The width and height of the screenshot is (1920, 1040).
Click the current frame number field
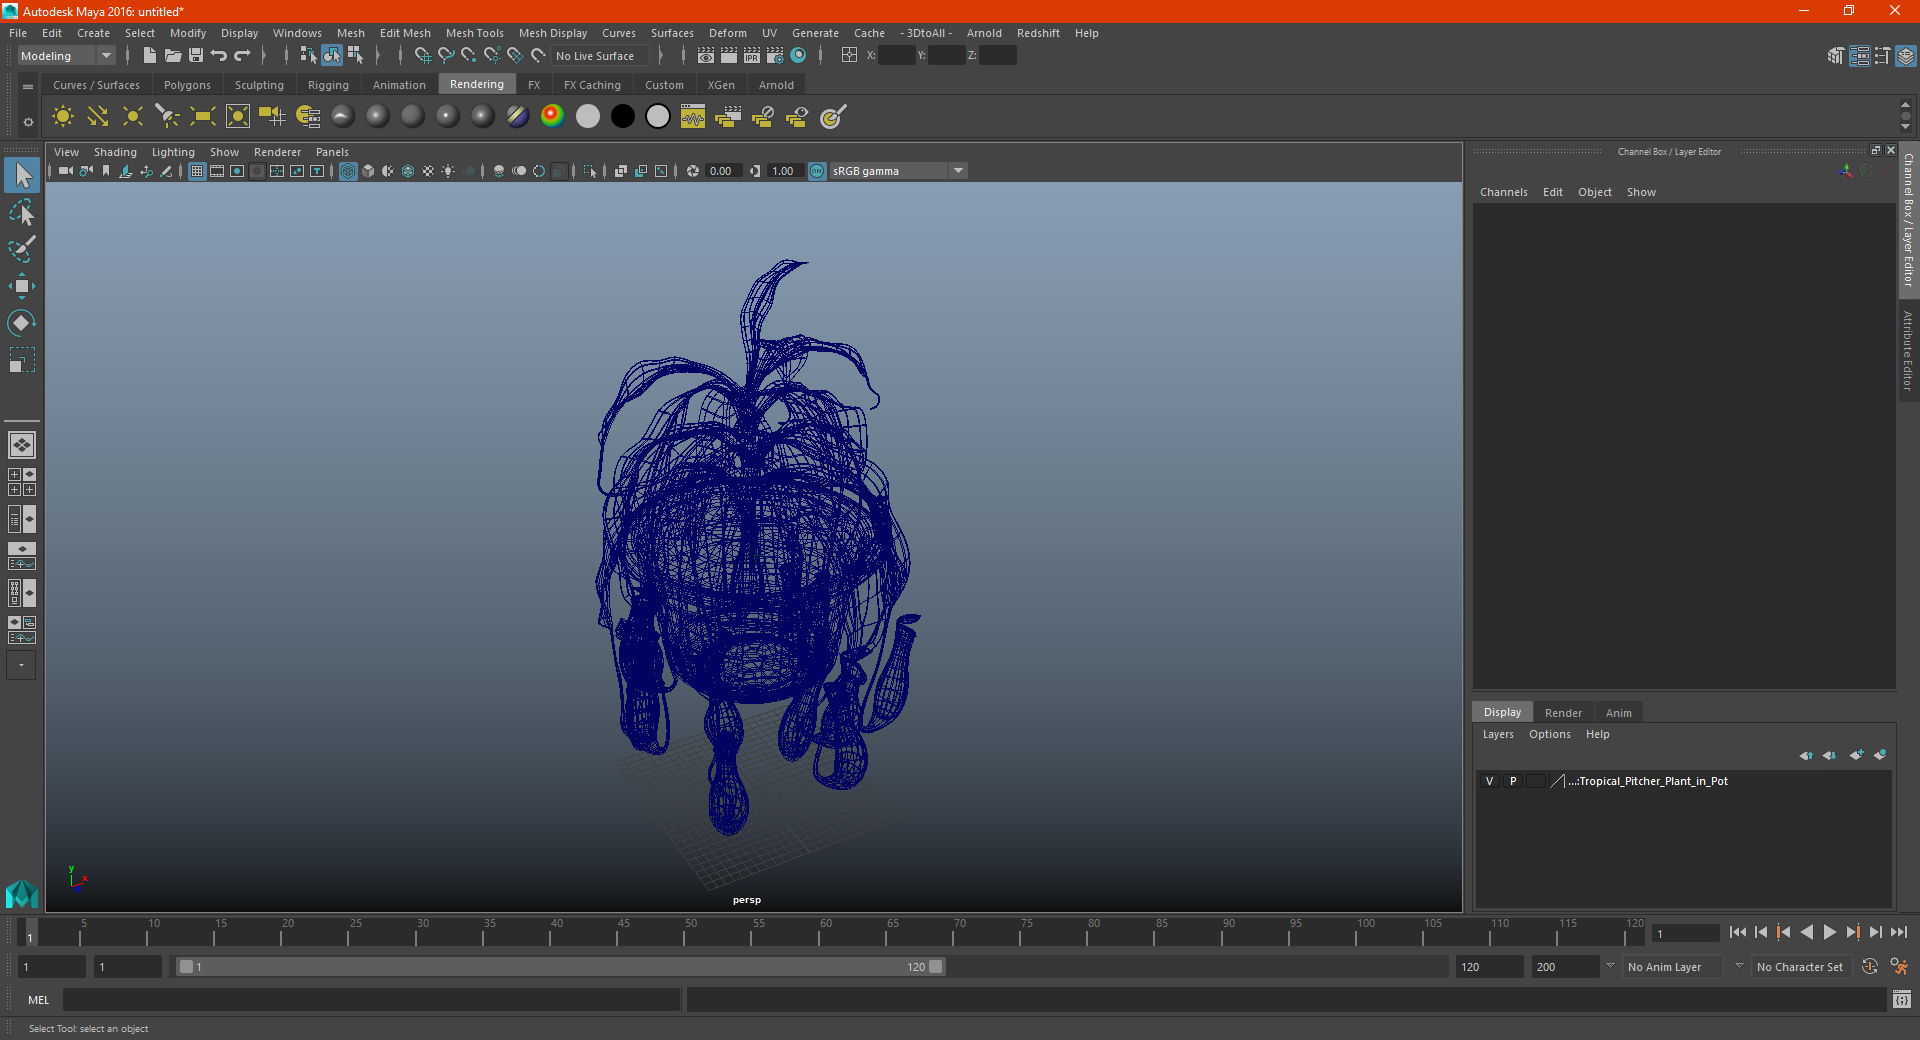click(x=1685, y=933)
